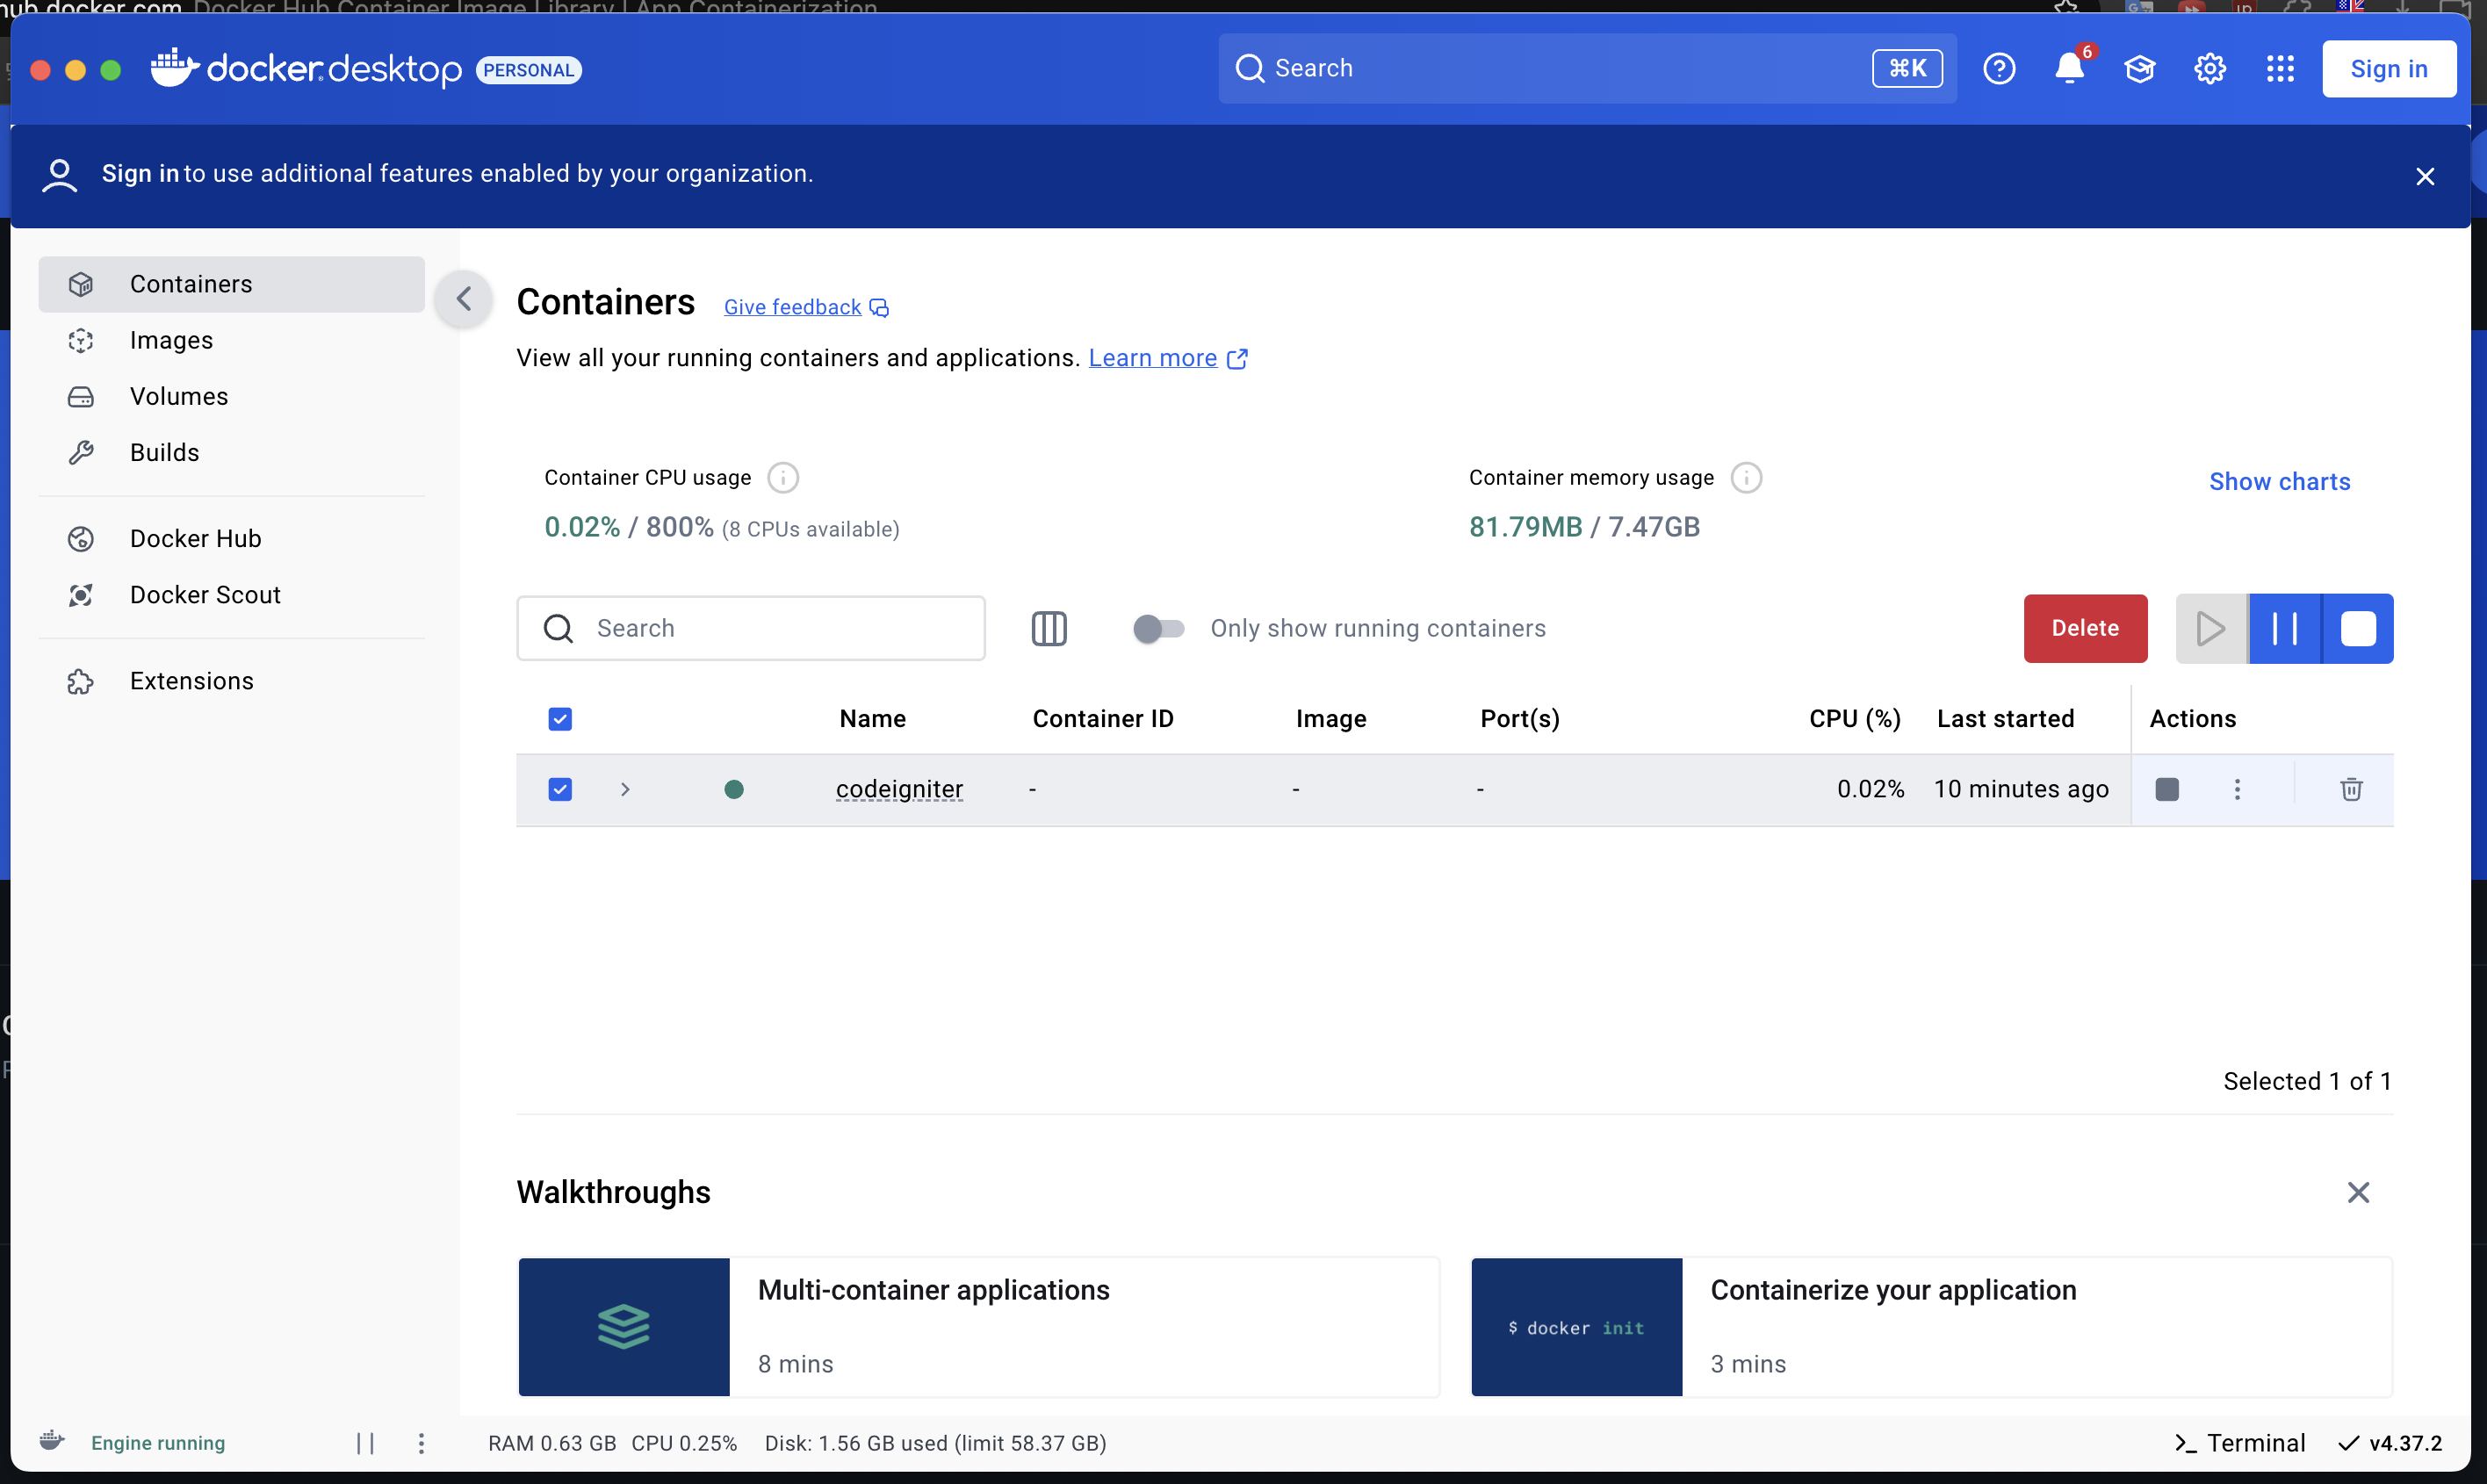The width and height of the screenshot is (2487, 1484).
Task: Click the PERSONAL plan badge
Action: 528,70
